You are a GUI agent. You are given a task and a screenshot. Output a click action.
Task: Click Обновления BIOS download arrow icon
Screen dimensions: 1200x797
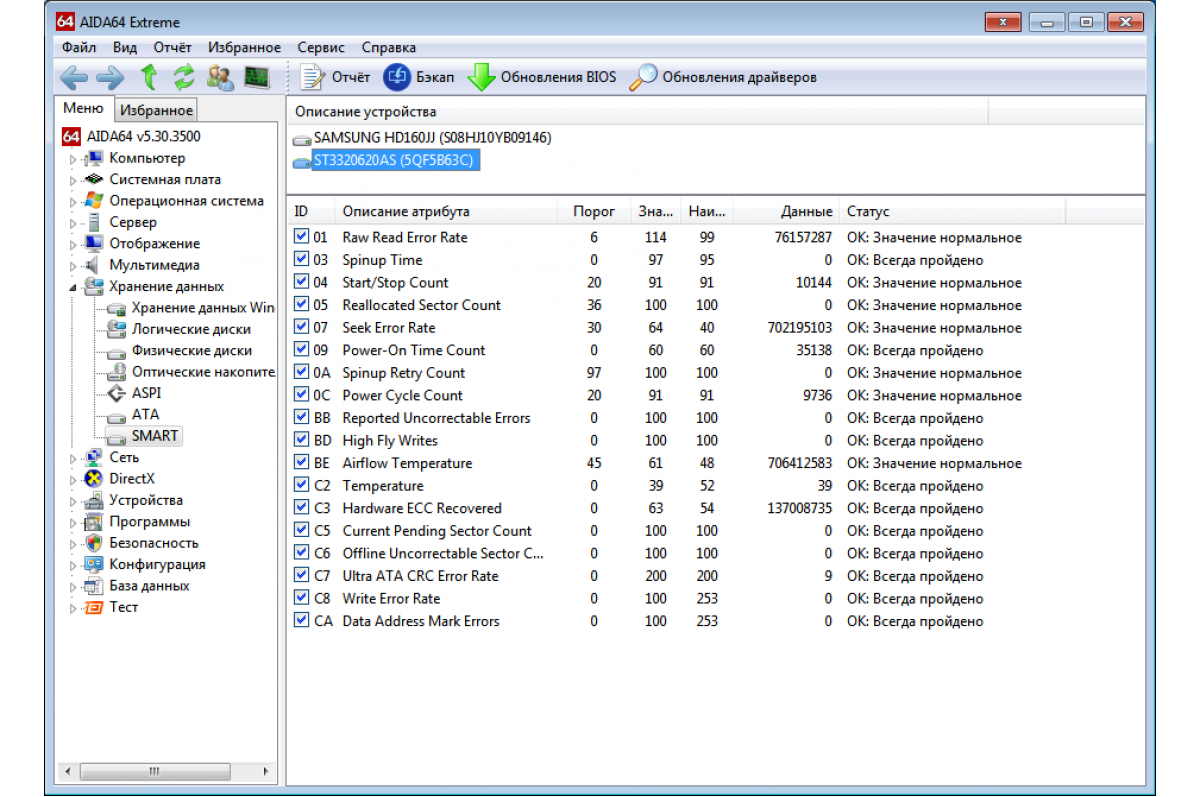(x=482, y=77)
